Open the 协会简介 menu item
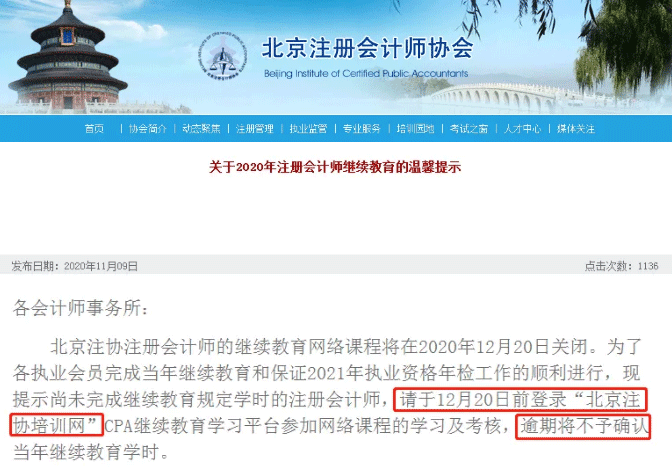Viewport: 672px width, 470px height. (x=148, y=129)
